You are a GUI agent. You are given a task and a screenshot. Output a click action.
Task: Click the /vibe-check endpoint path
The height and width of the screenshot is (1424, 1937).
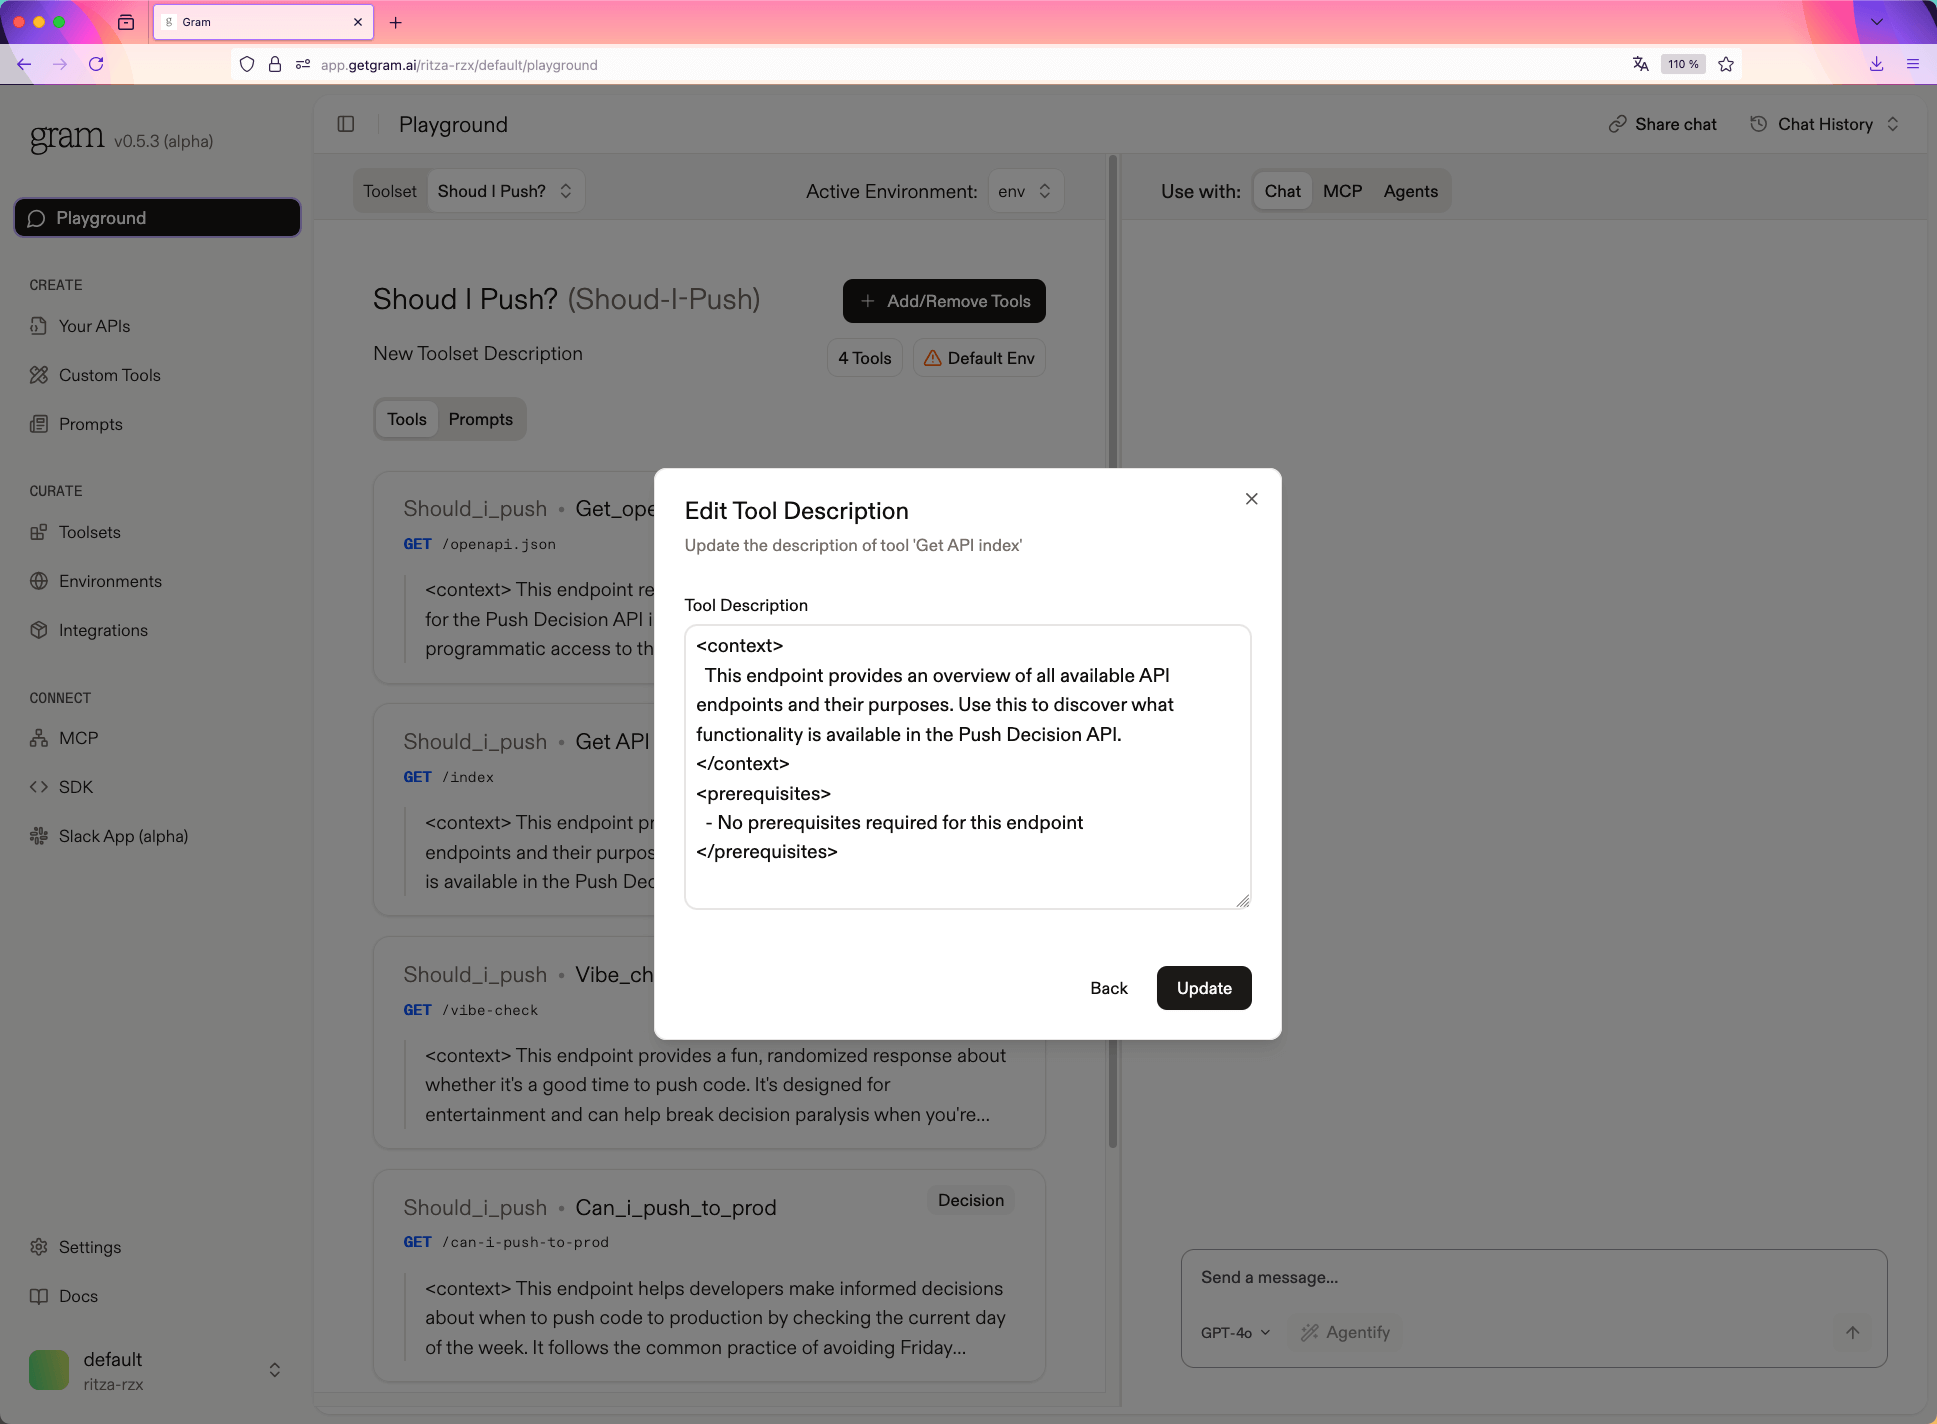490,1010
